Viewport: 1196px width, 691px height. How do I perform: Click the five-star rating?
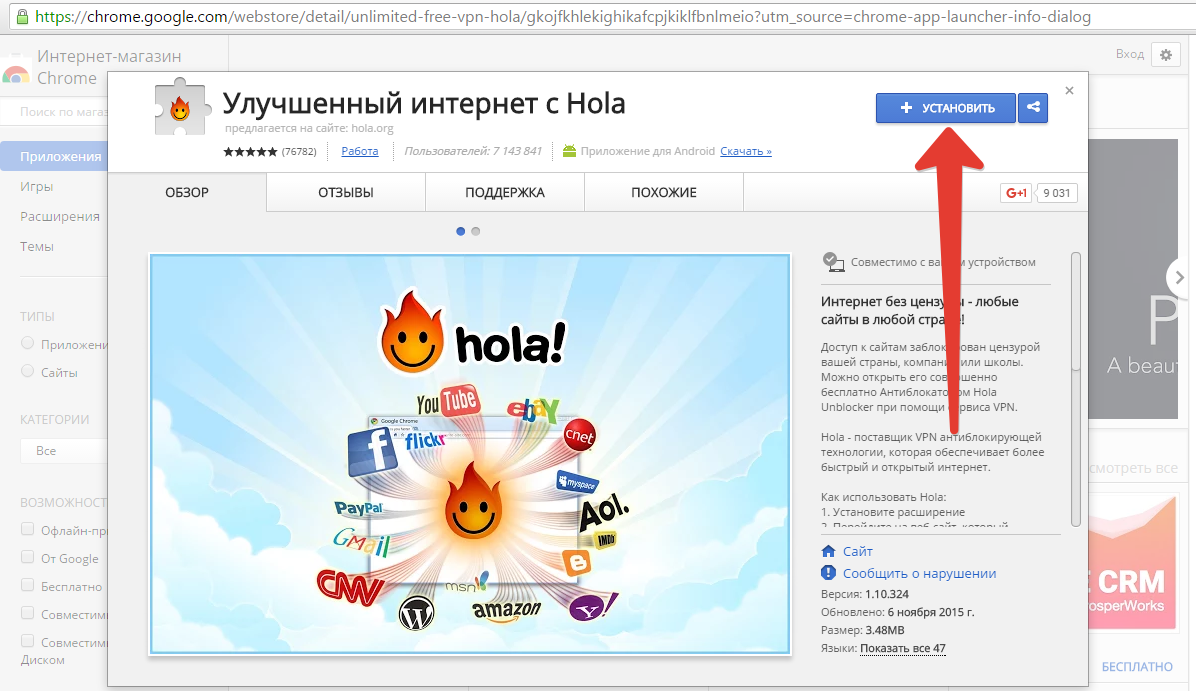(x=250, y=152)
